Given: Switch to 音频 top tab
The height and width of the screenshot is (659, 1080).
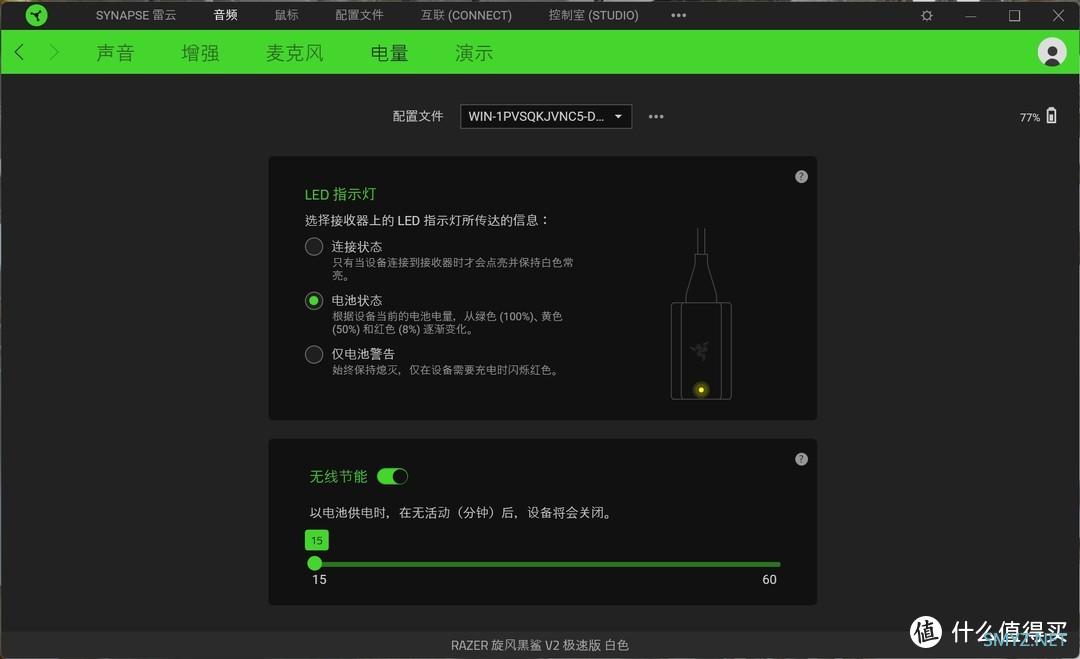Looking at the screenshot, I should (225, 15).
